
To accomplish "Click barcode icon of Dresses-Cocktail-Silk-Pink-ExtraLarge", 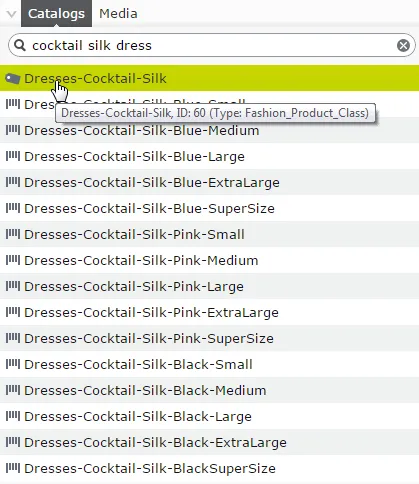I will (13, 311).
